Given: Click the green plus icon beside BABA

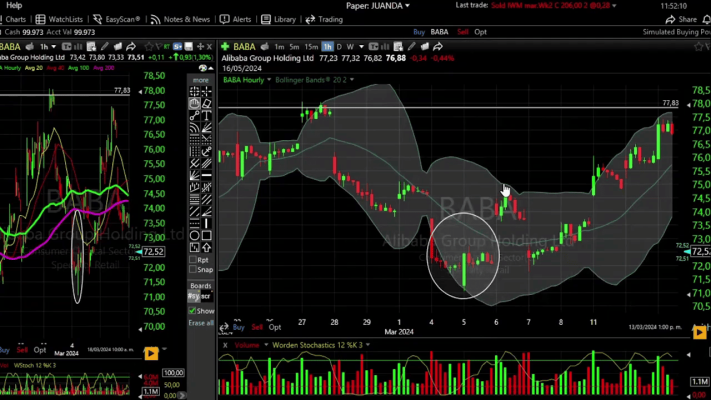Looking at the screenshot, I should 225,47.
